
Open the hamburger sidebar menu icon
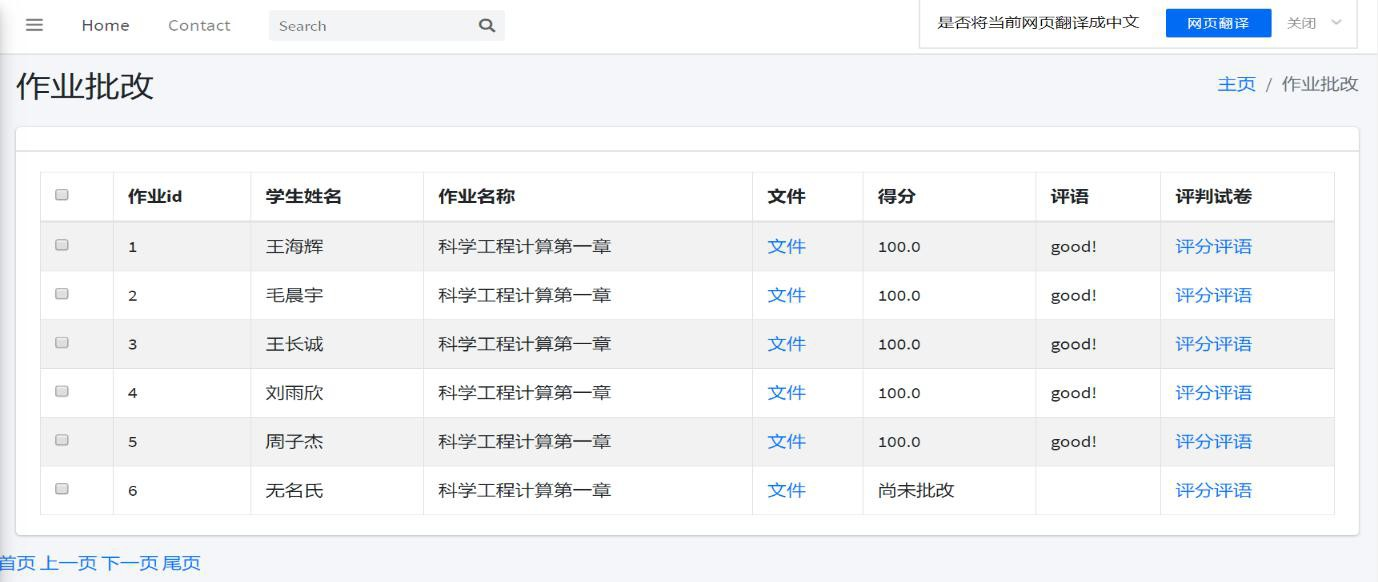click(34, 25)
